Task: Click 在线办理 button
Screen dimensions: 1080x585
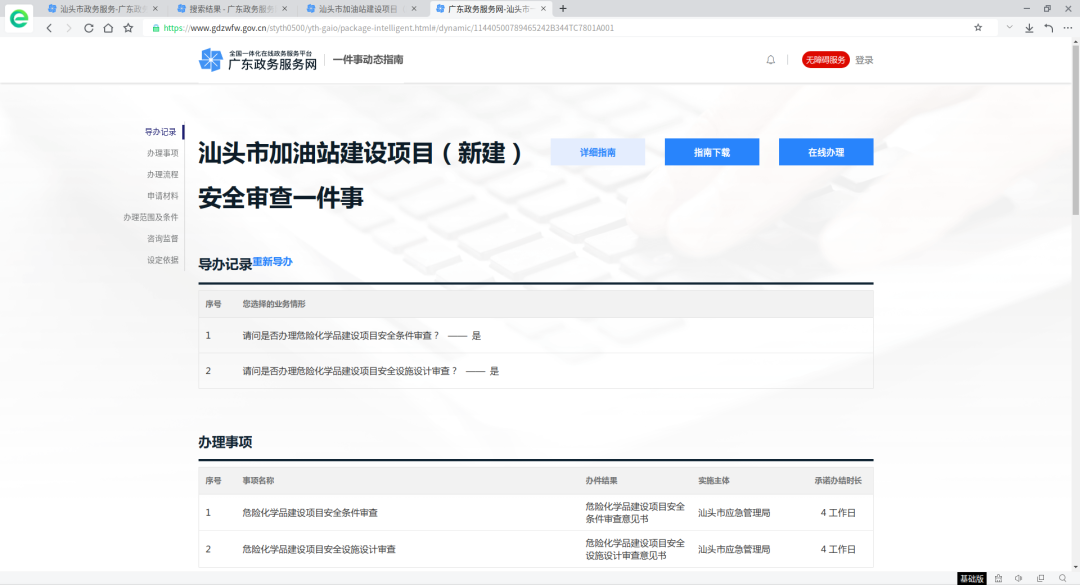Action: pyautogui.click(x=826, y=152)
